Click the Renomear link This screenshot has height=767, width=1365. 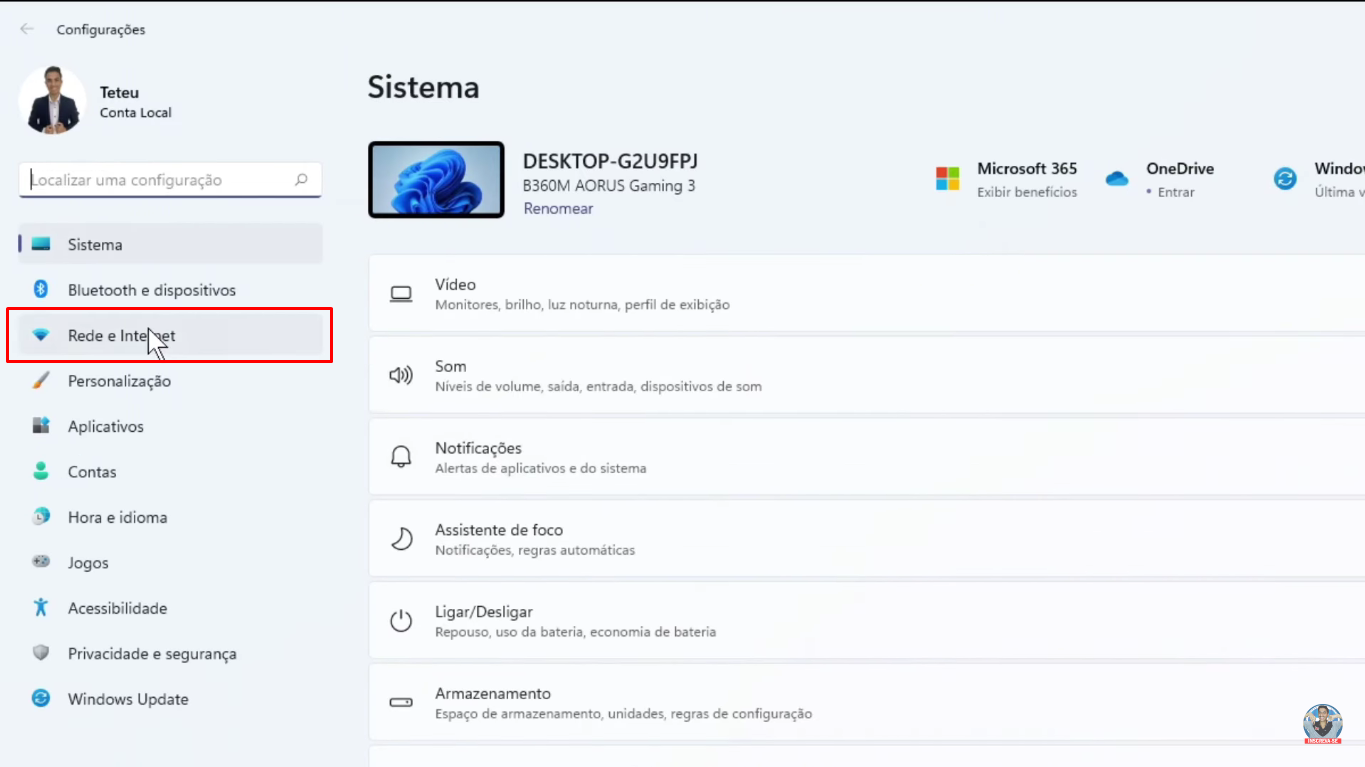pyautogui.click(x=558, y=209)
